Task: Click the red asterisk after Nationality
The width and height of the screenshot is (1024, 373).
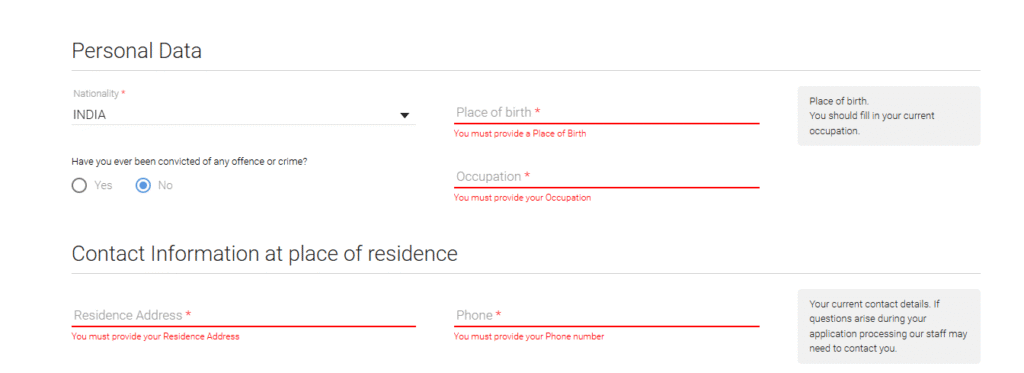Action: pyautogui.click(x=123, y=93)
